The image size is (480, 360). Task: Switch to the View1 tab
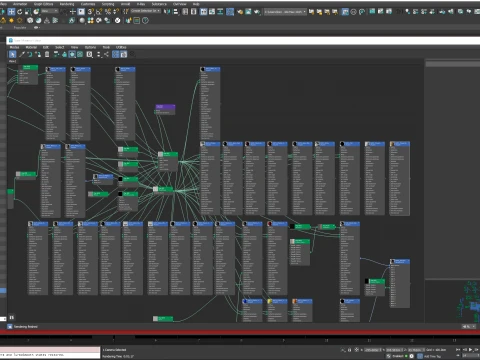tap(12, 61)
